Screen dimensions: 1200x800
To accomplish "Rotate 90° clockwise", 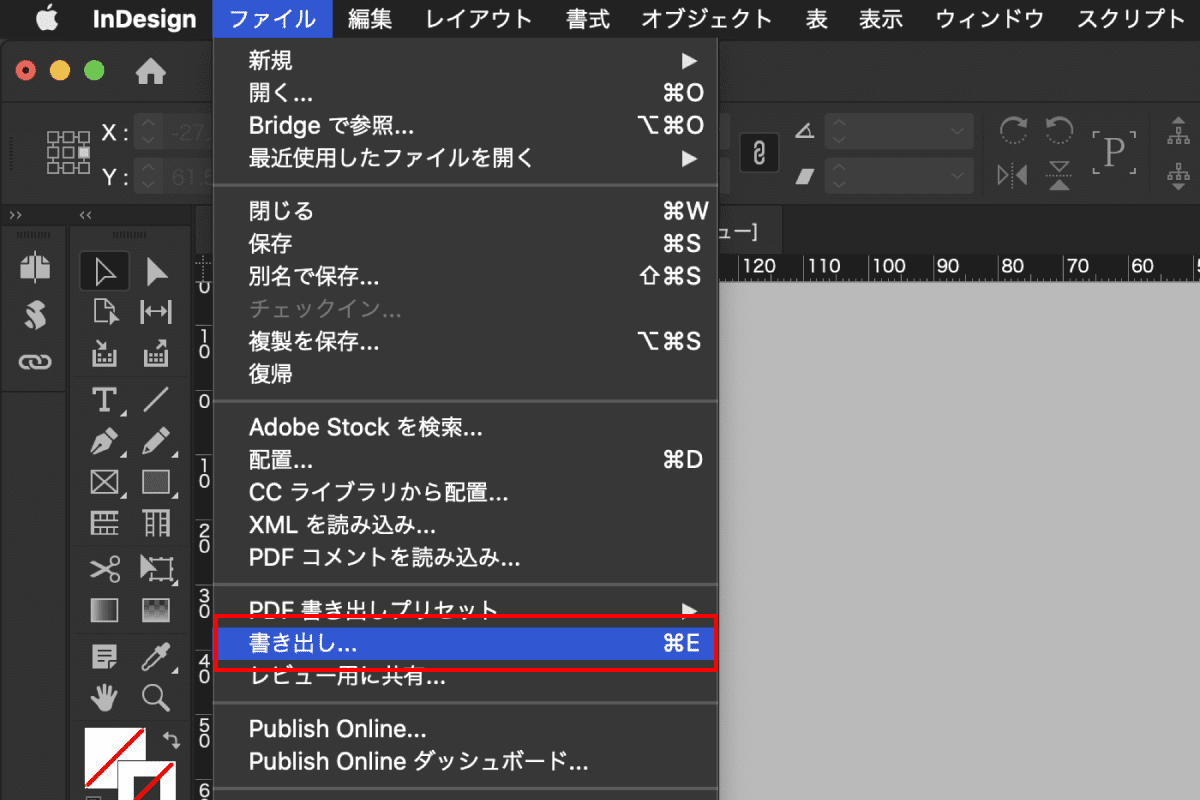I will click(1013, 130).
